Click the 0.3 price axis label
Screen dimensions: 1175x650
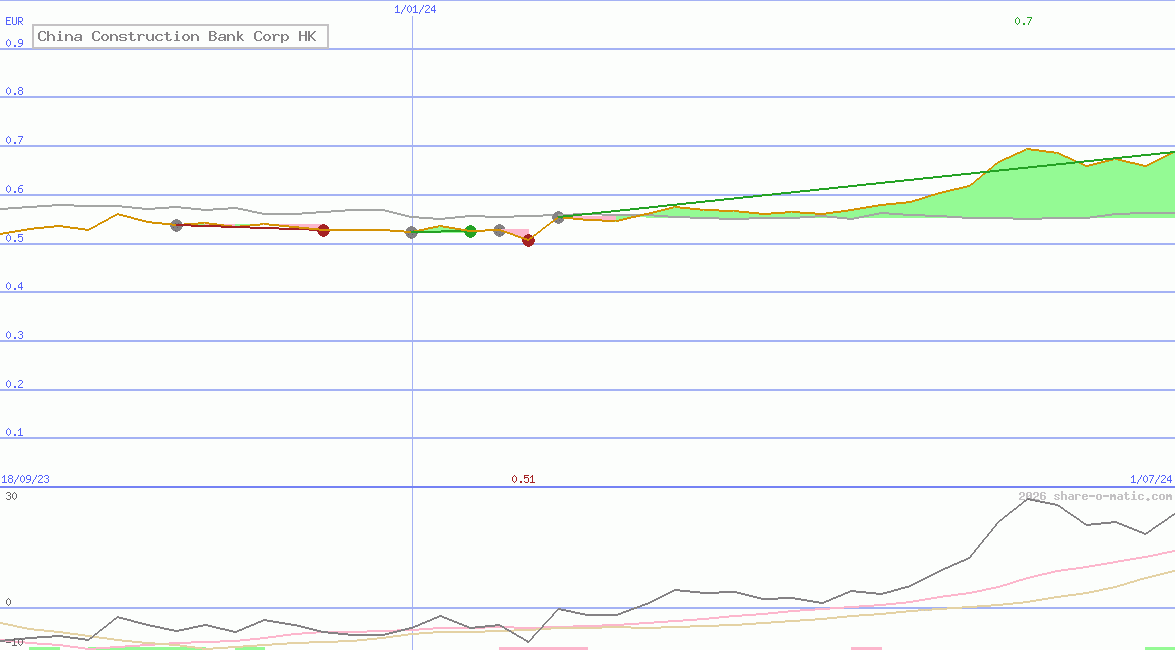pos(14,335)
